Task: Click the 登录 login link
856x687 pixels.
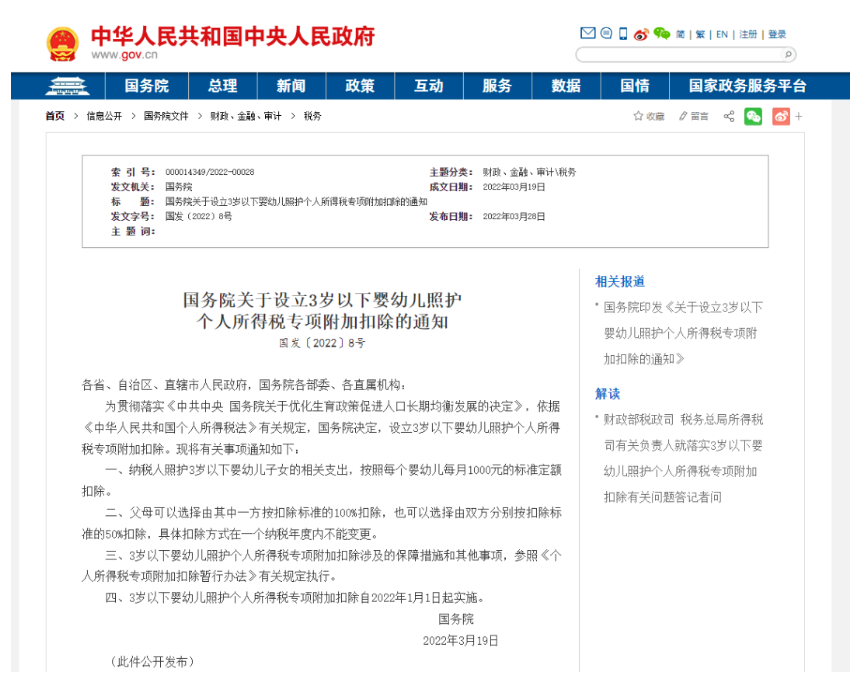Action: [x=777, y=34]
